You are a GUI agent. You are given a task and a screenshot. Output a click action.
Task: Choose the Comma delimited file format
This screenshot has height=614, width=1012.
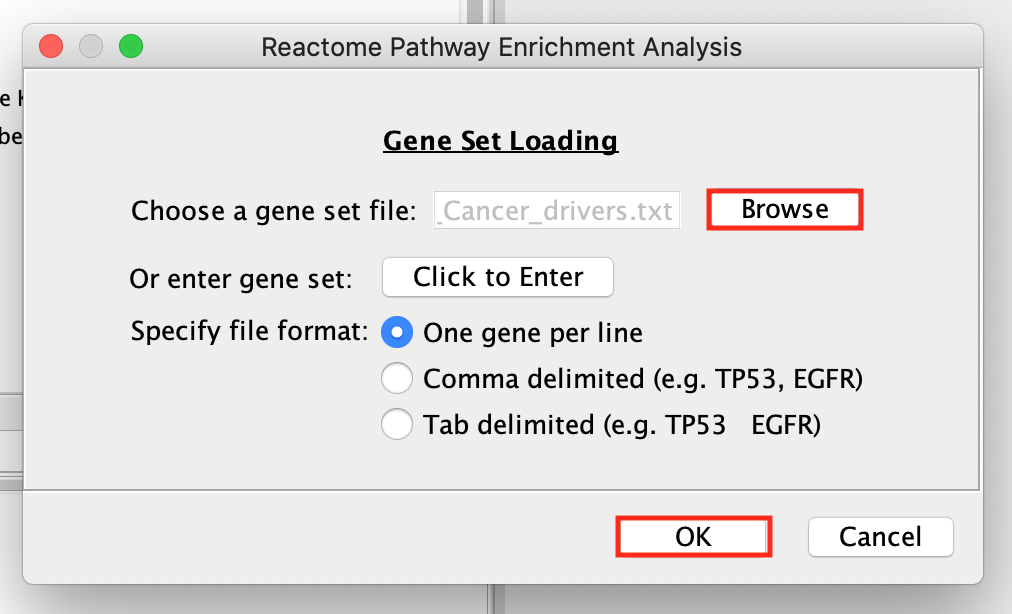click(x=398, y=379)
